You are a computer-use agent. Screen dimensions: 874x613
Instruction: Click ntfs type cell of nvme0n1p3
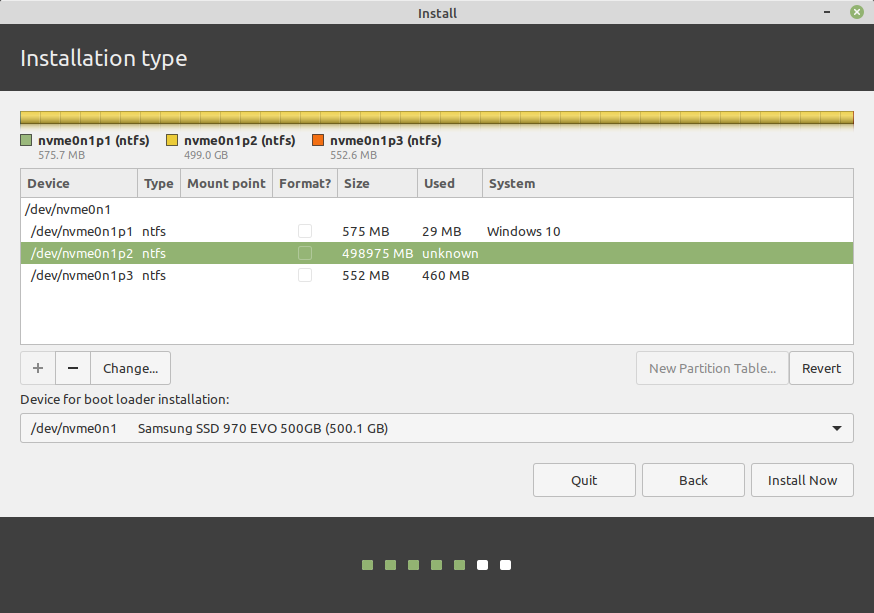tap(154, 275)
